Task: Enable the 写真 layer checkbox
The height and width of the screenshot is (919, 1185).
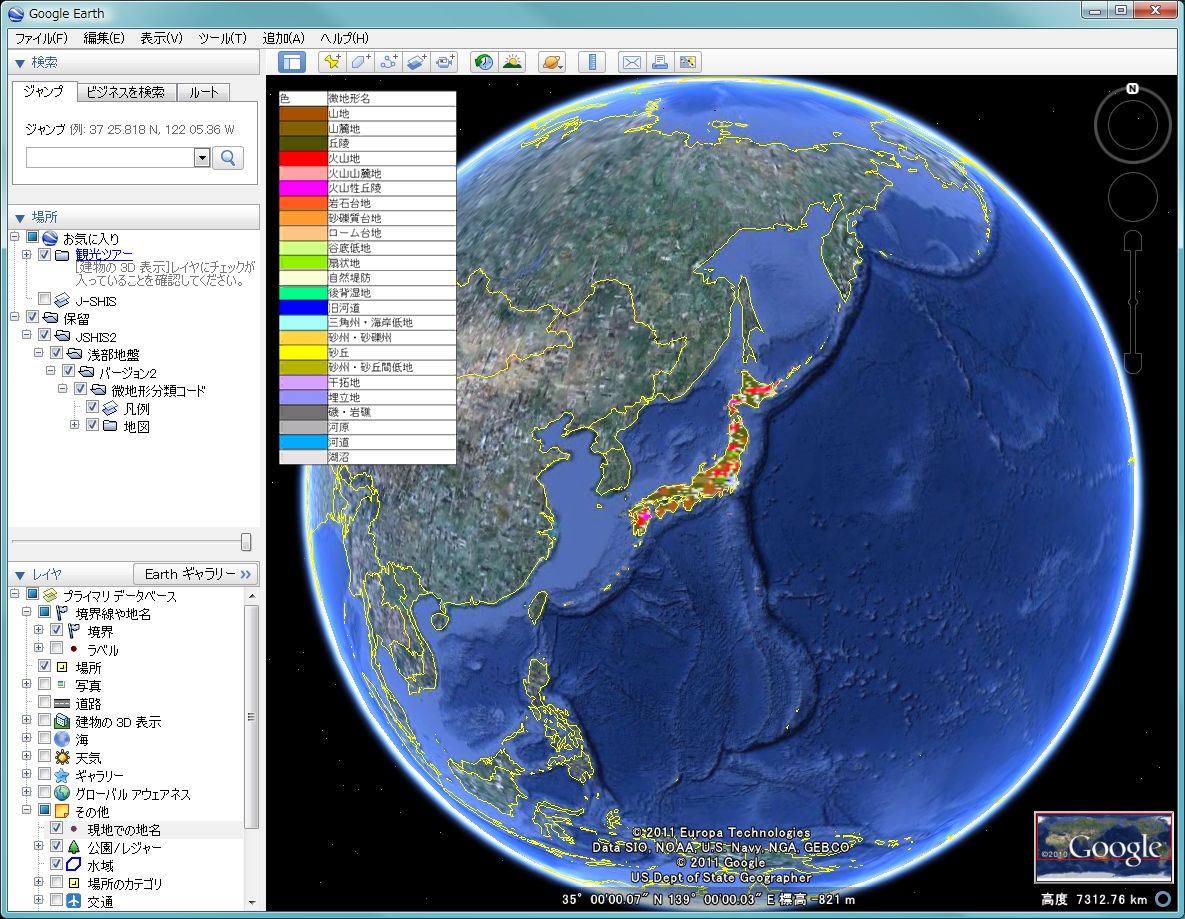Action: 45,684
